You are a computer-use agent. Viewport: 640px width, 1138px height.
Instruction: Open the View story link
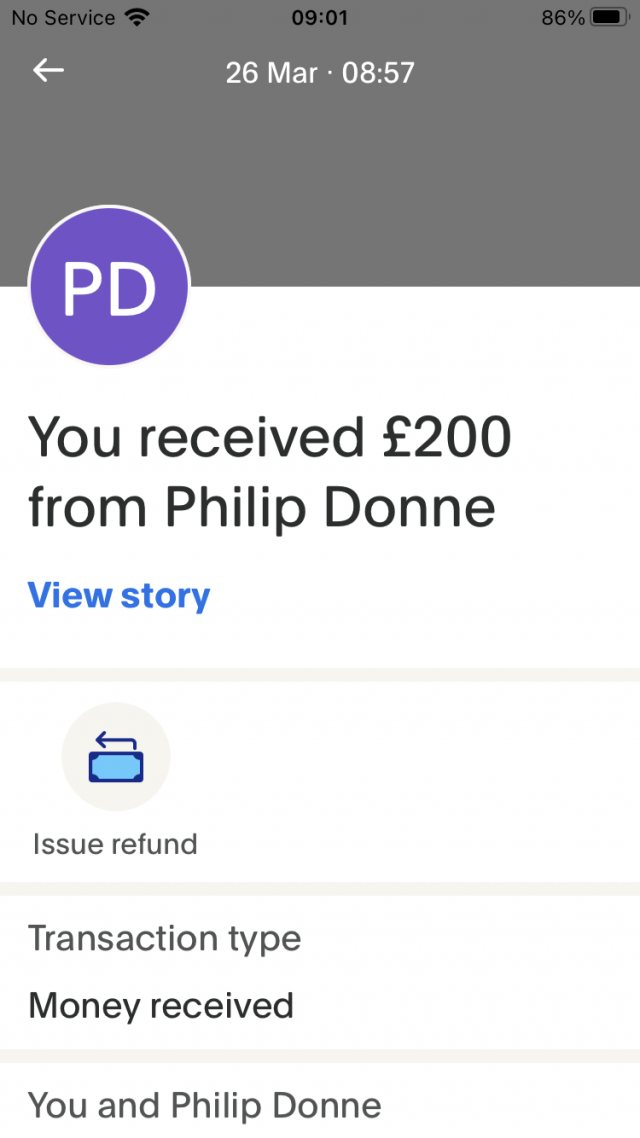click(x=119, y=596)
